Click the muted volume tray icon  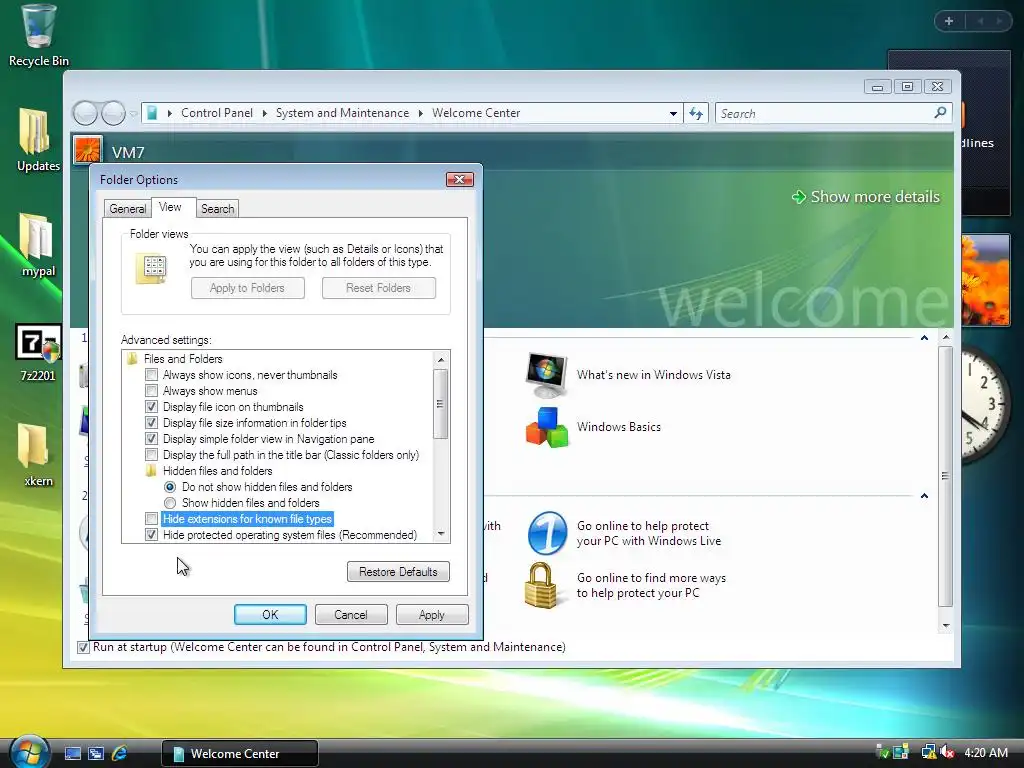click(x=947, y=752)
